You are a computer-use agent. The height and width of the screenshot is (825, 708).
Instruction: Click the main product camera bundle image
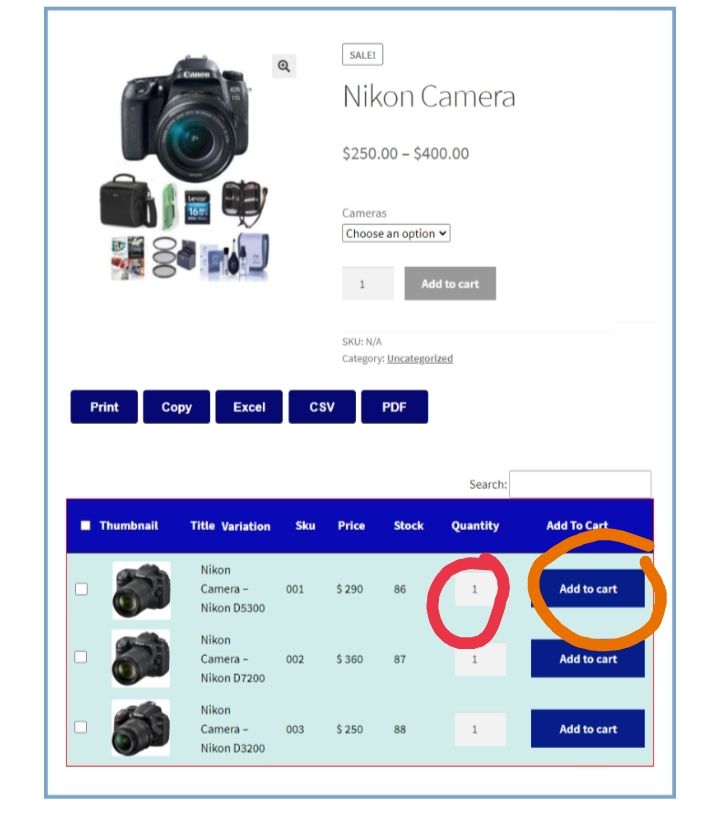(185, 168)
